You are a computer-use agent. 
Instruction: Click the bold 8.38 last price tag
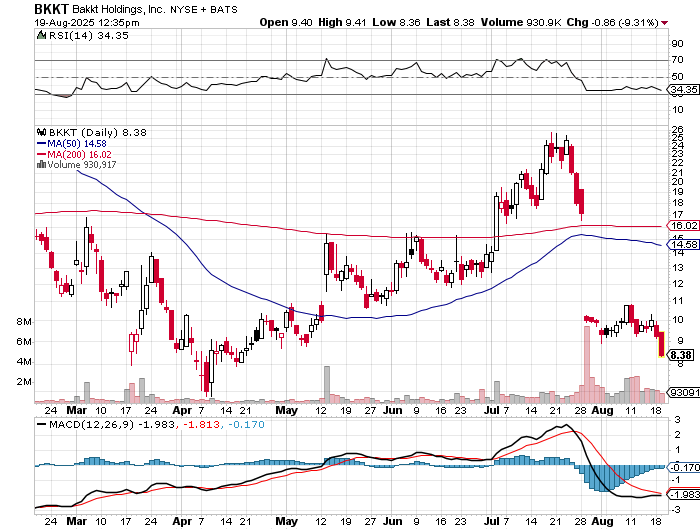[x=681, y=355]
